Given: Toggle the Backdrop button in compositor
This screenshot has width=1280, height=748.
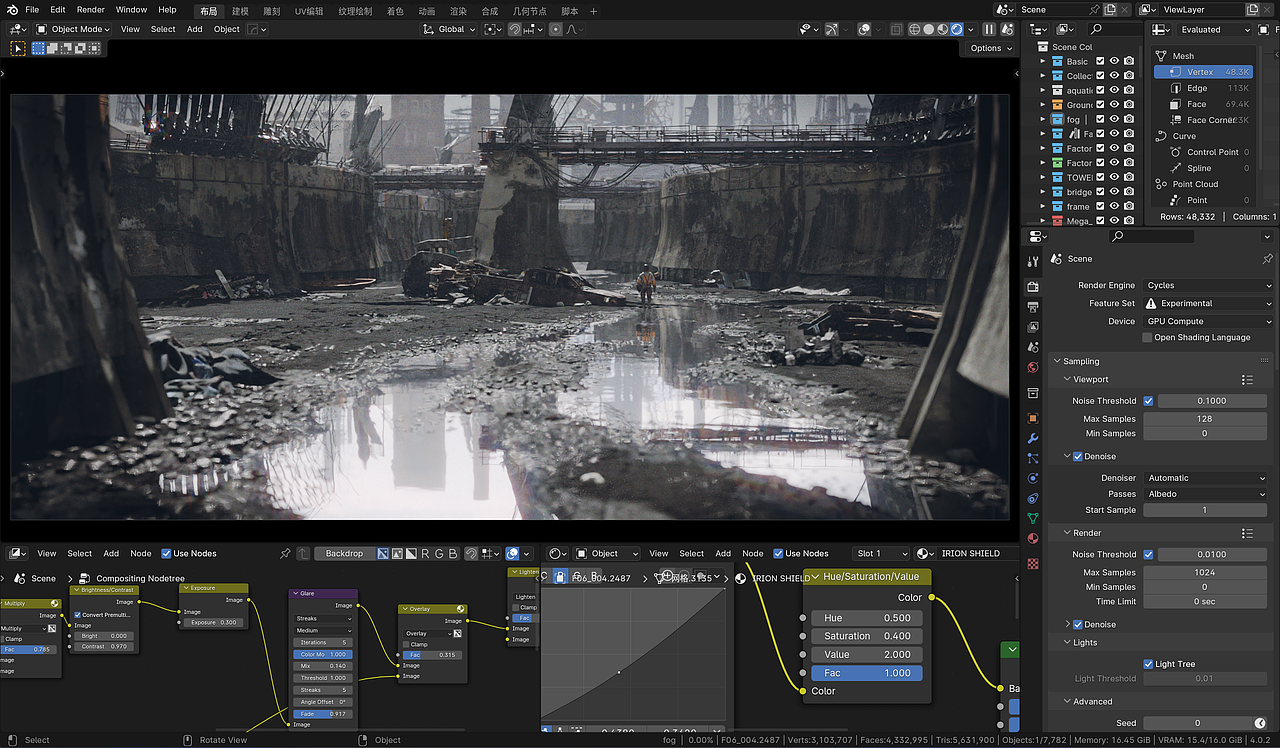Looking at the screenshot, I should coord(344,553).
